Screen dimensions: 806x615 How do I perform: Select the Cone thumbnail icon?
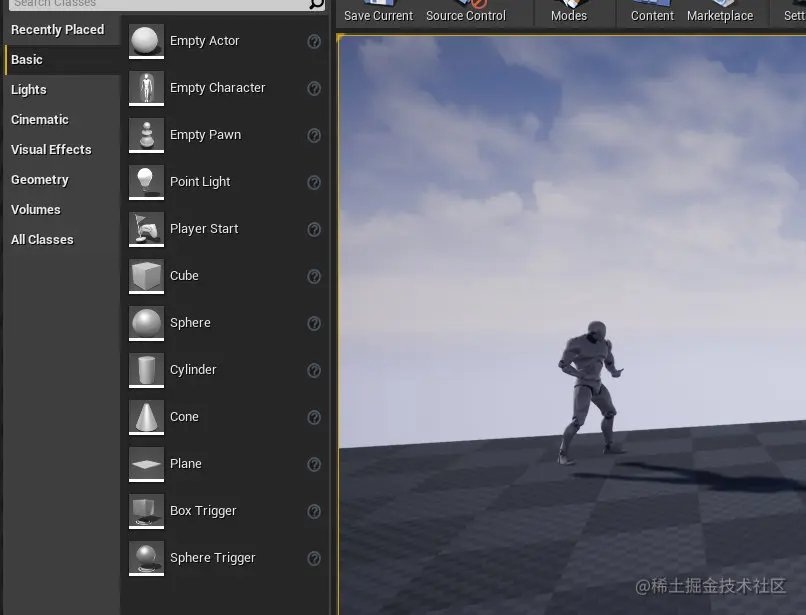[x=146, y=418]
